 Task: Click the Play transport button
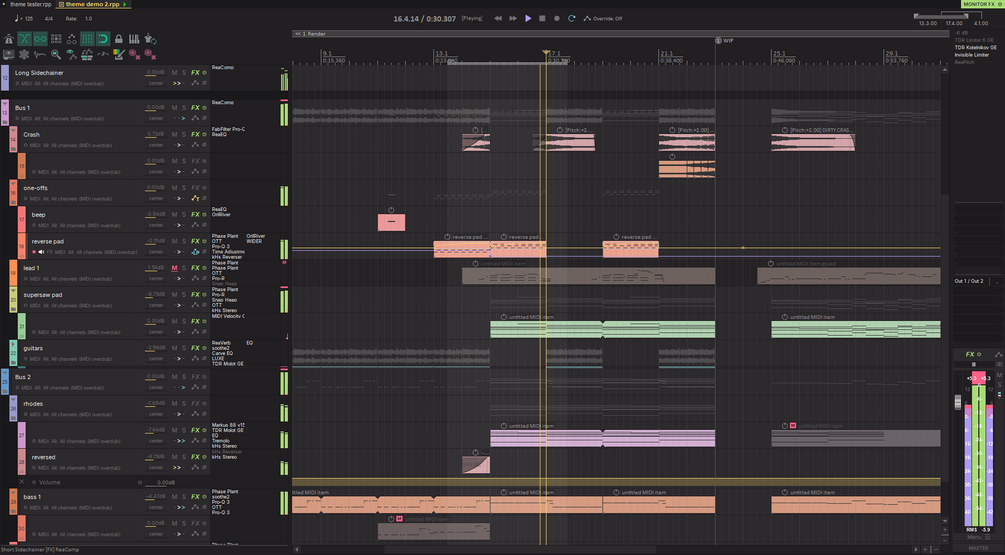528,19
